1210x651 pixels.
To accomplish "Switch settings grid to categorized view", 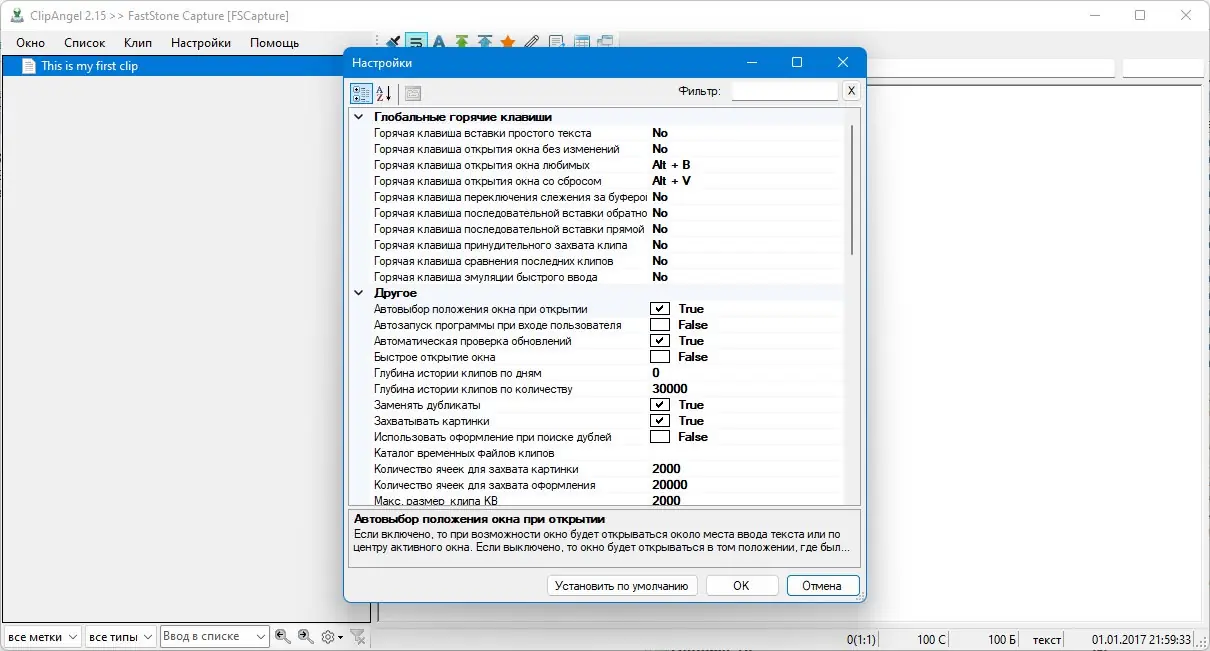I will click(x=361, y=94).
